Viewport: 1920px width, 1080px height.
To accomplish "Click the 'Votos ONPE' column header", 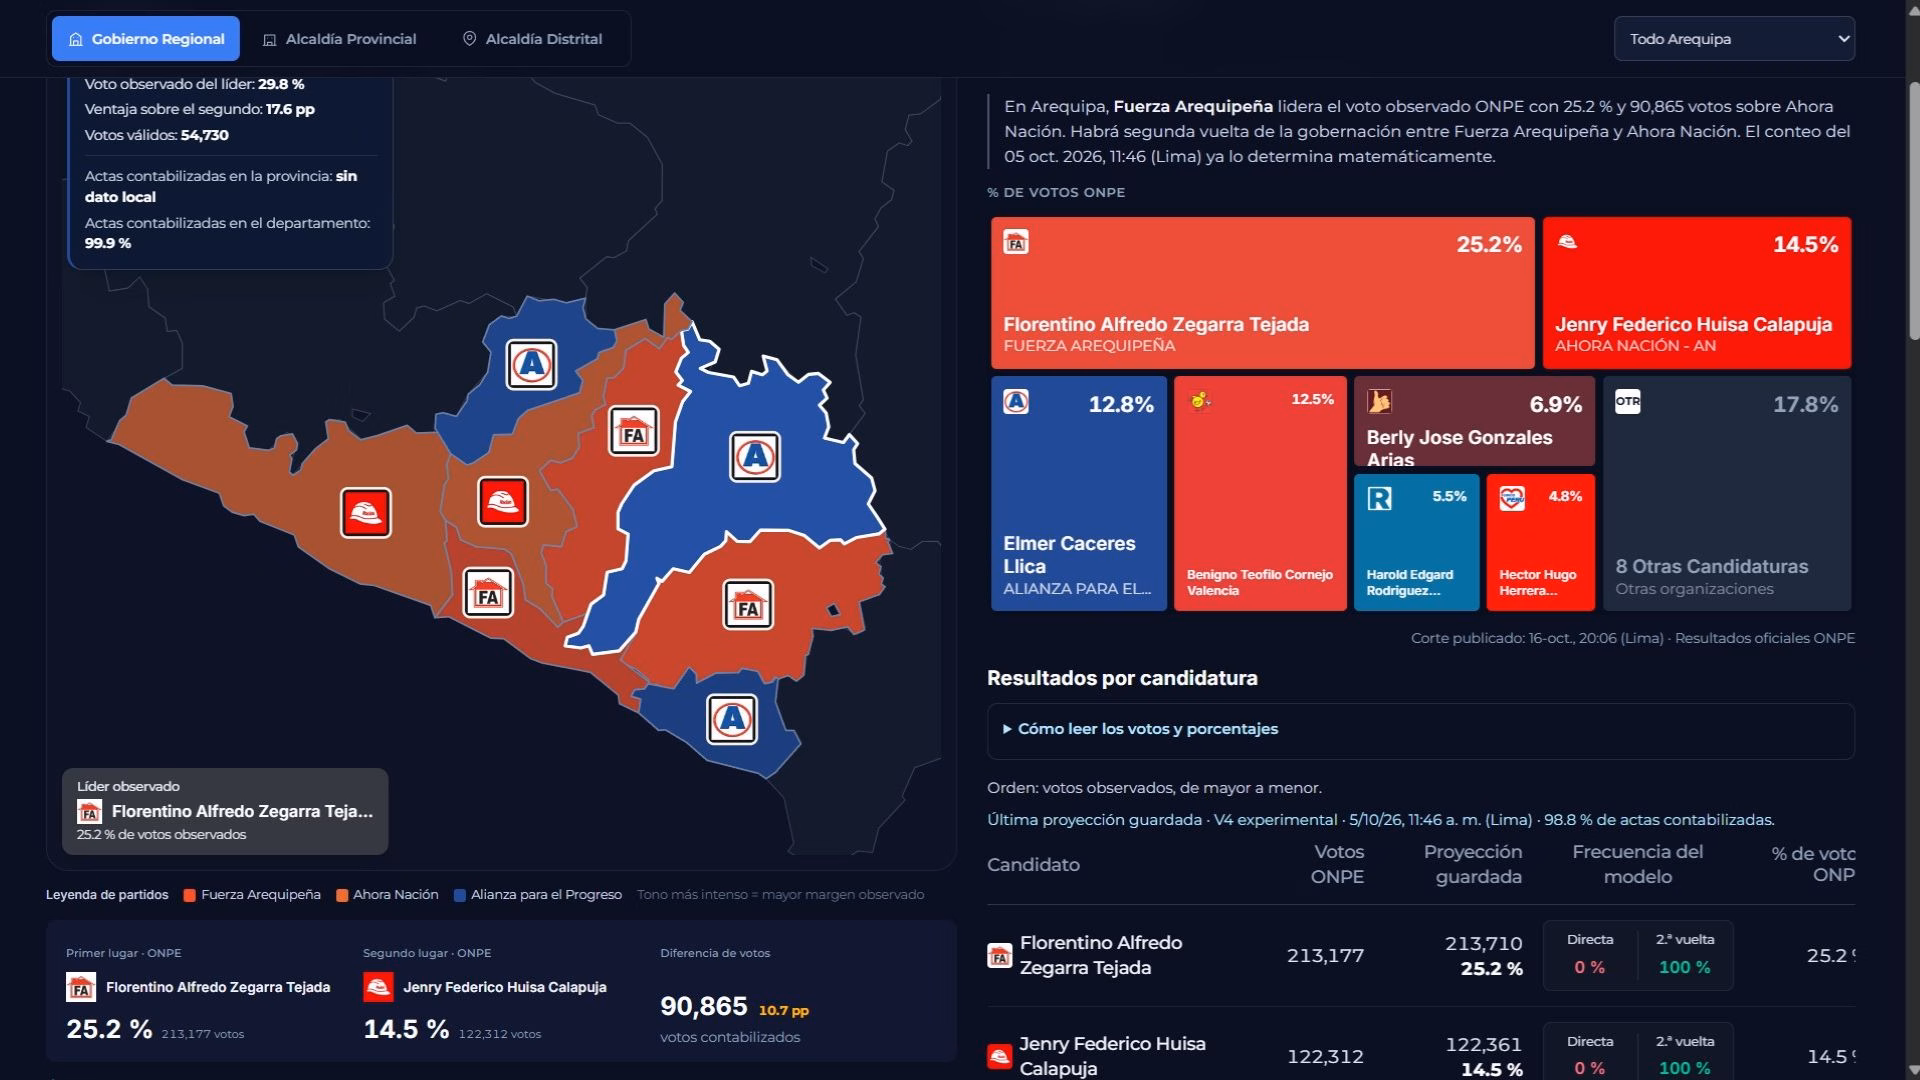I will click(1337, 864).
